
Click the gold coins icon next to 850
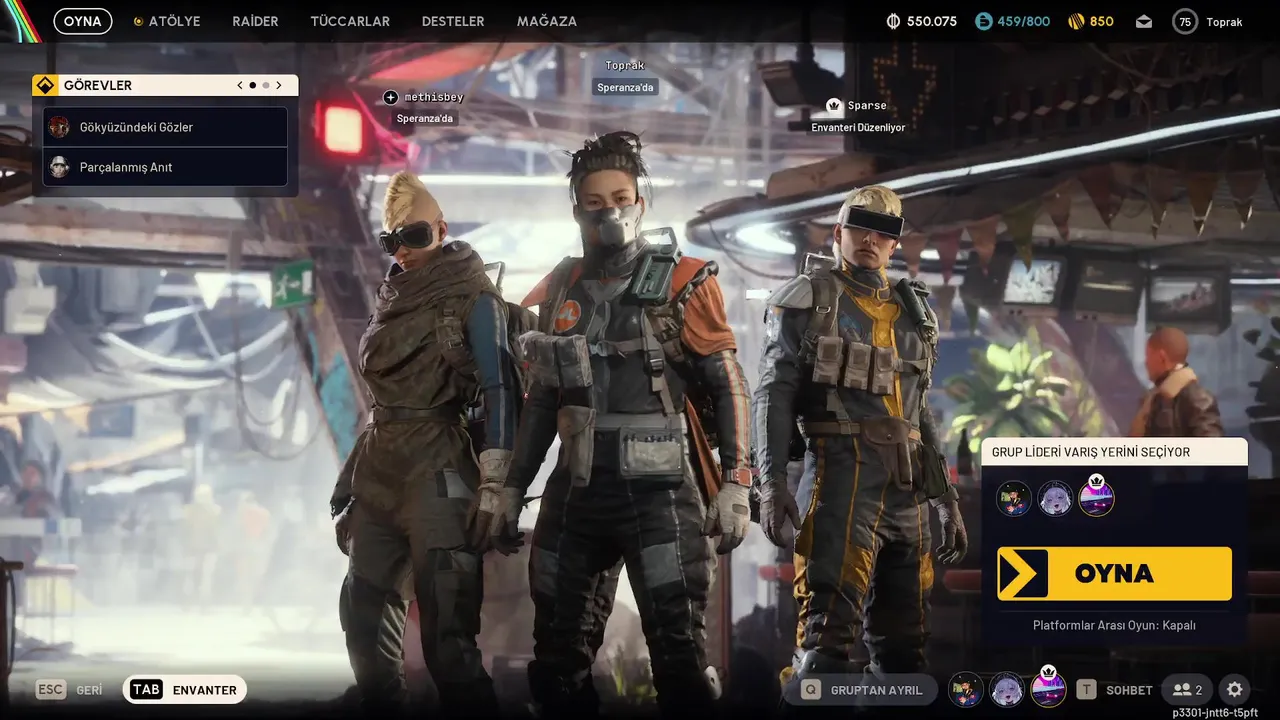tap(1076, 21)
